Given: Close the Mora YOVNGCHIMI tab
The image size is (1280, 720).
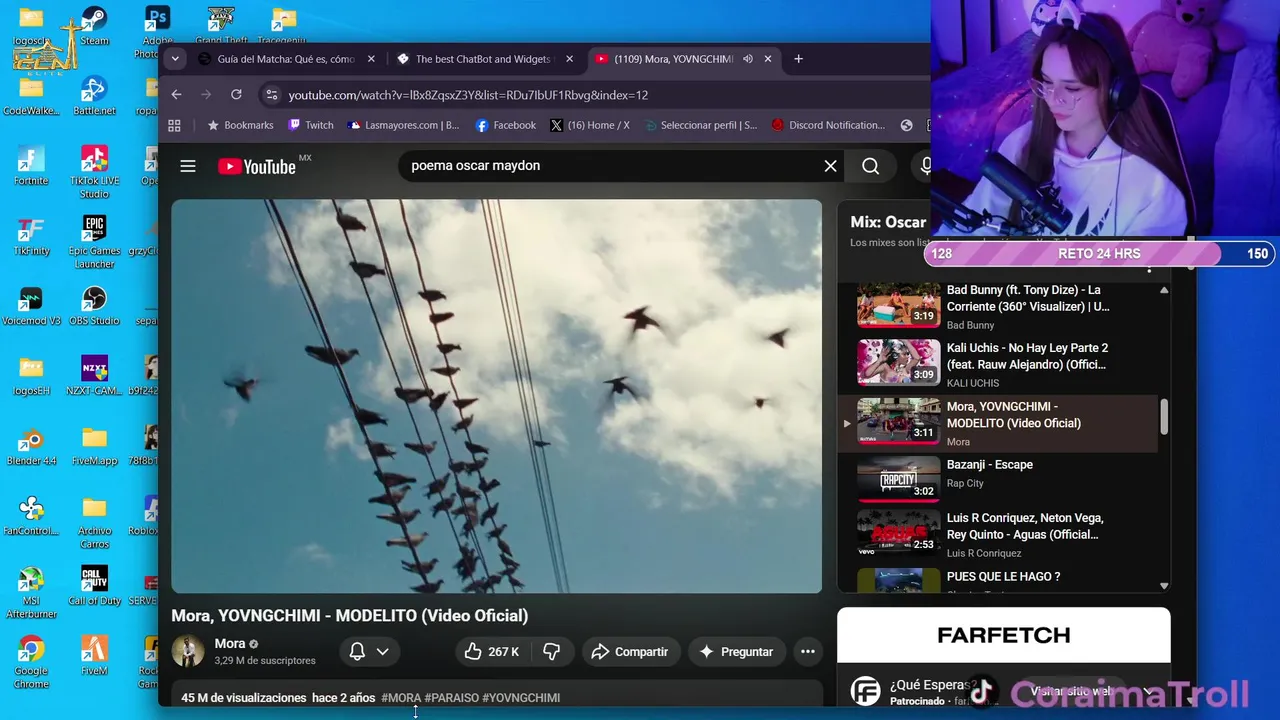Looking at the screenshot, I should click(x=768, y=59).
